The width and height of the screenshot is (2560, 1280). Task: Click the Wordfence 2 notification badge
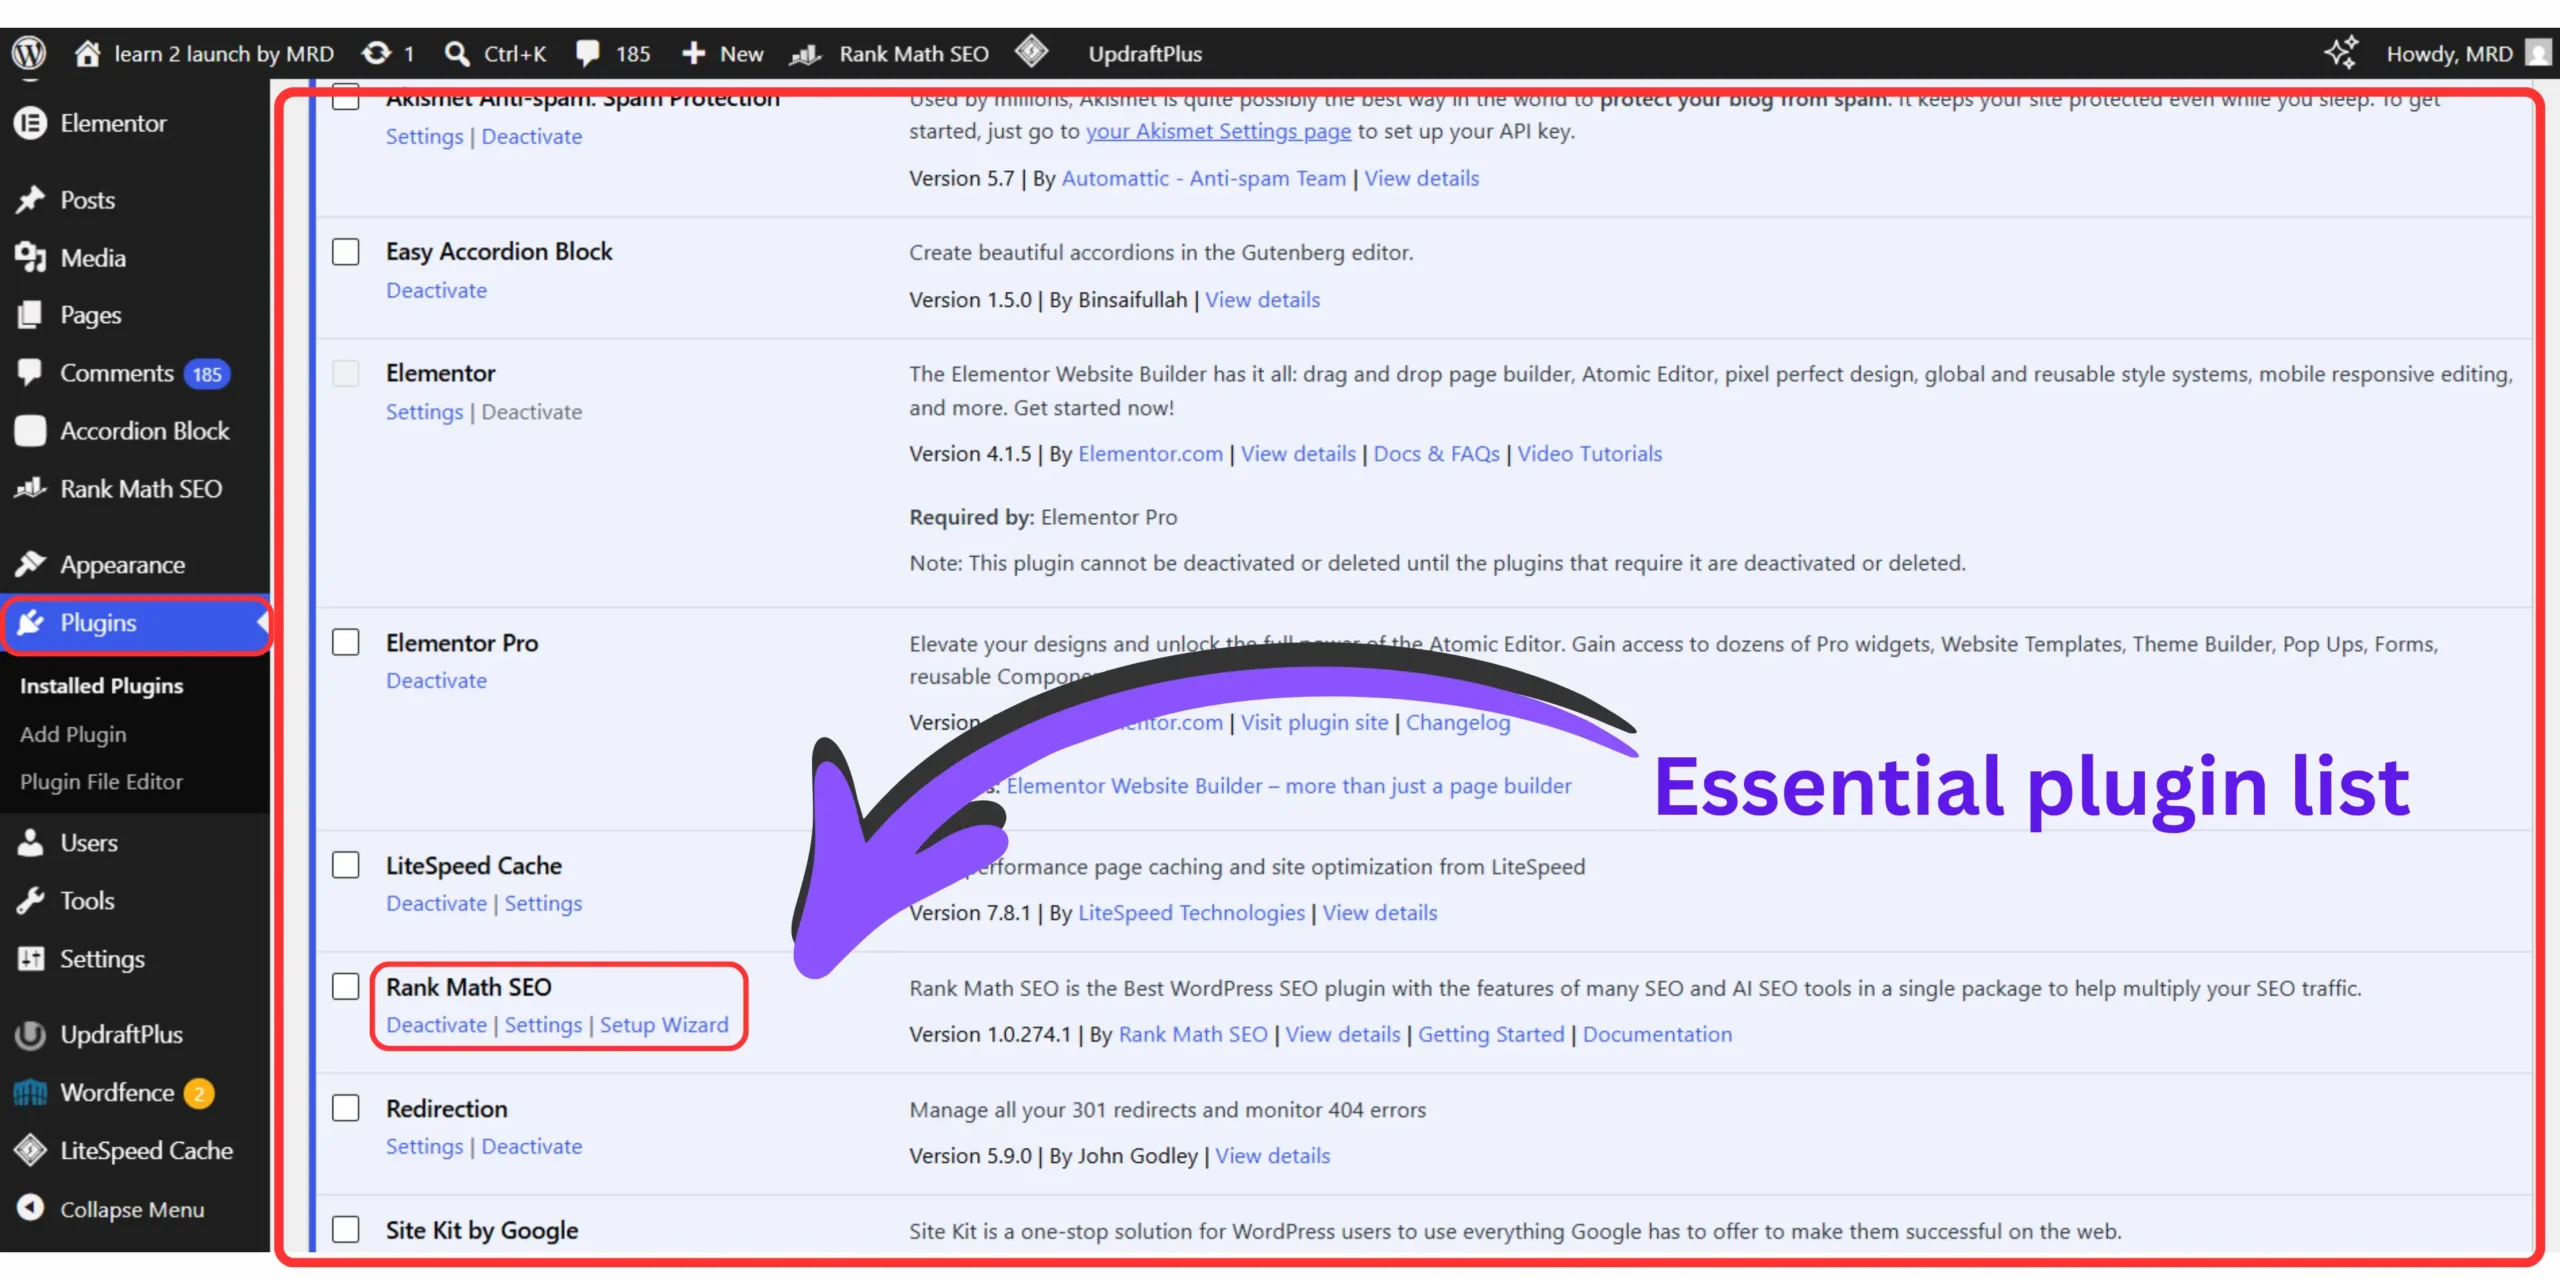199,1094
